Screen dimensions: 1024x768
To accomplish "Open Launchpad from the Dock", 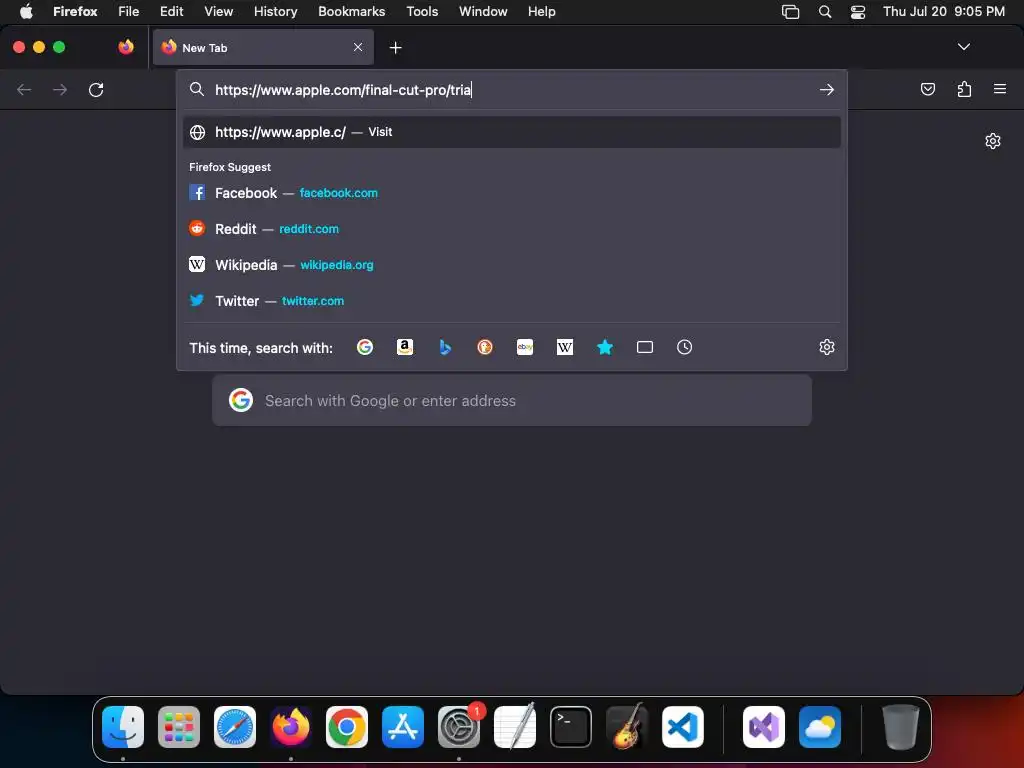I will tap(179, 727).
